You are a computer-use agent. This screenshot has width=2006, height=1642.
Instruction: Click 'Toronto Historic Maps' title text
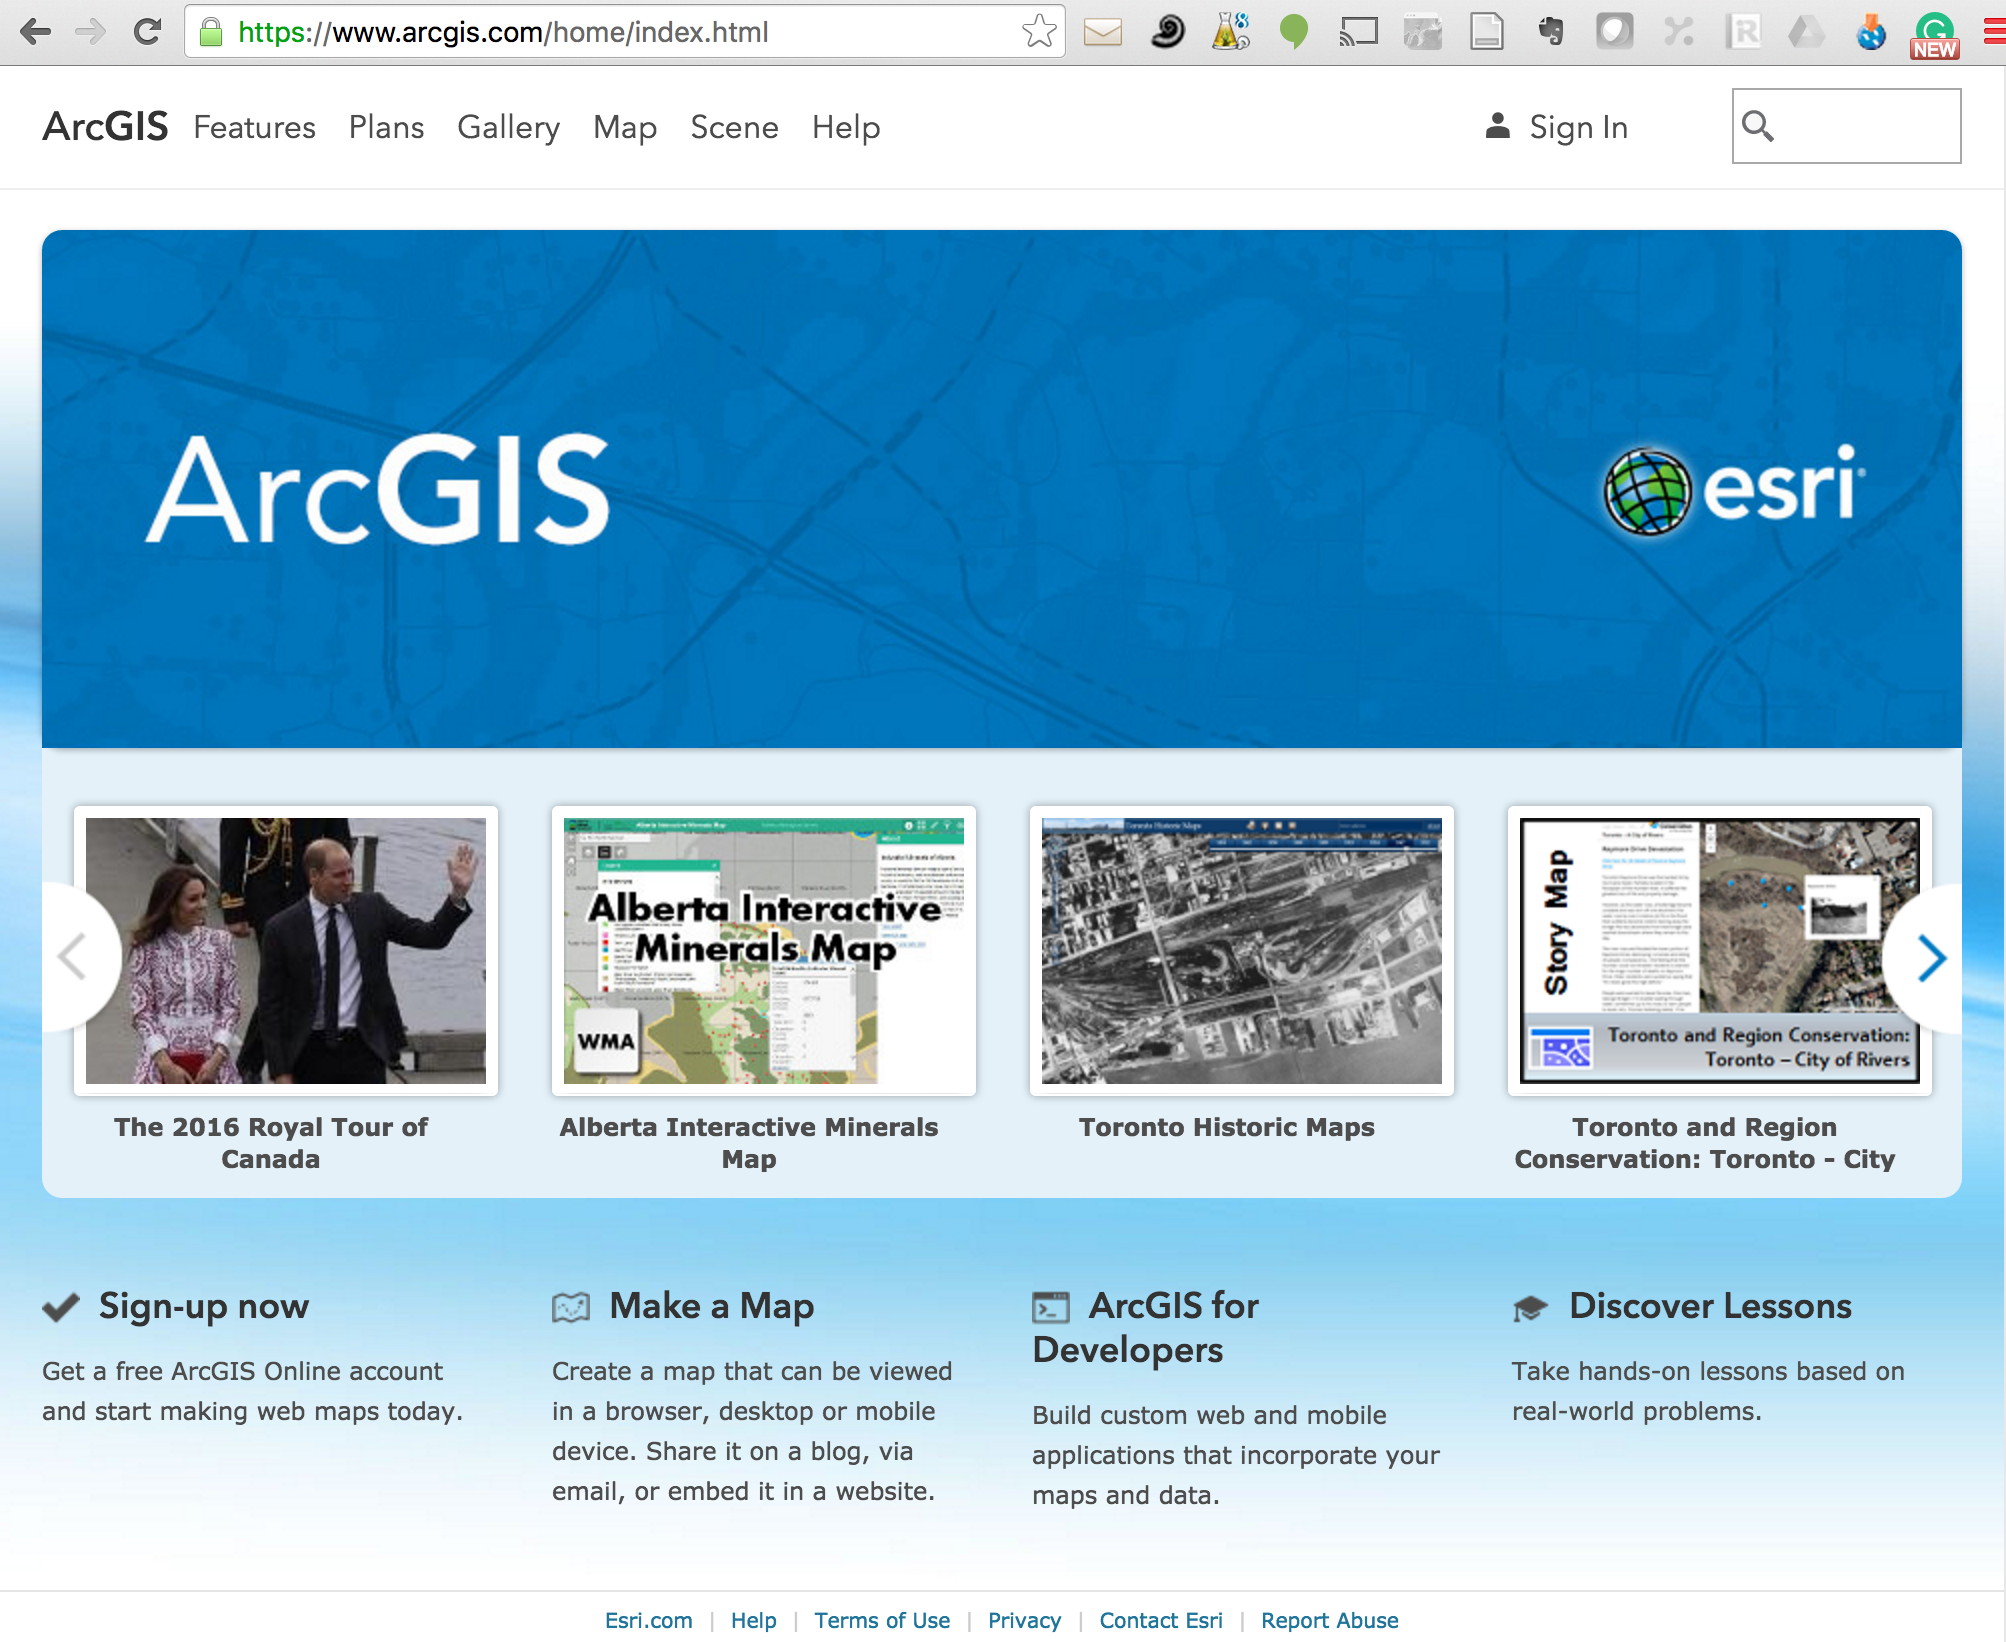[1227, 1127]
